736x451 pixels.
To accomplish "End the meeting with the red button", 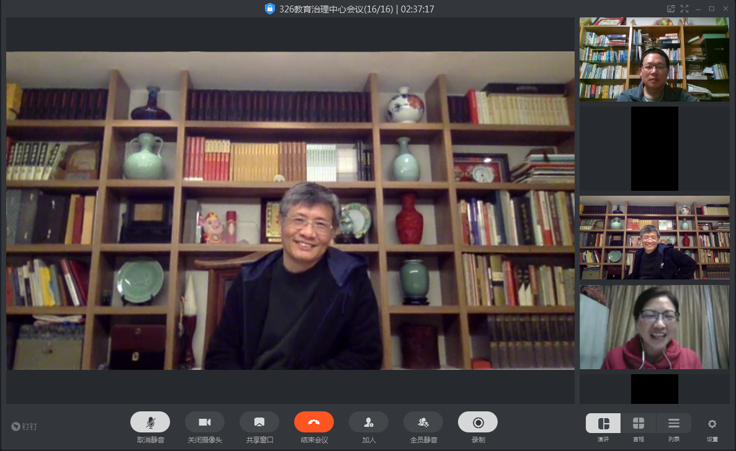I will tap(314, 422).
